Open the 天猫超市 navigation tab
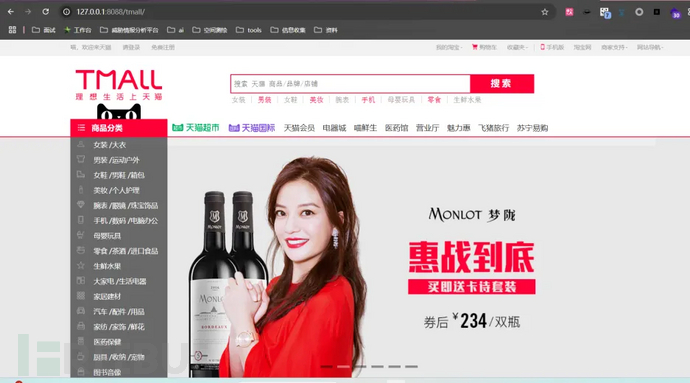Viewport: 690px width, 383px height. click(x=196, y=128)
